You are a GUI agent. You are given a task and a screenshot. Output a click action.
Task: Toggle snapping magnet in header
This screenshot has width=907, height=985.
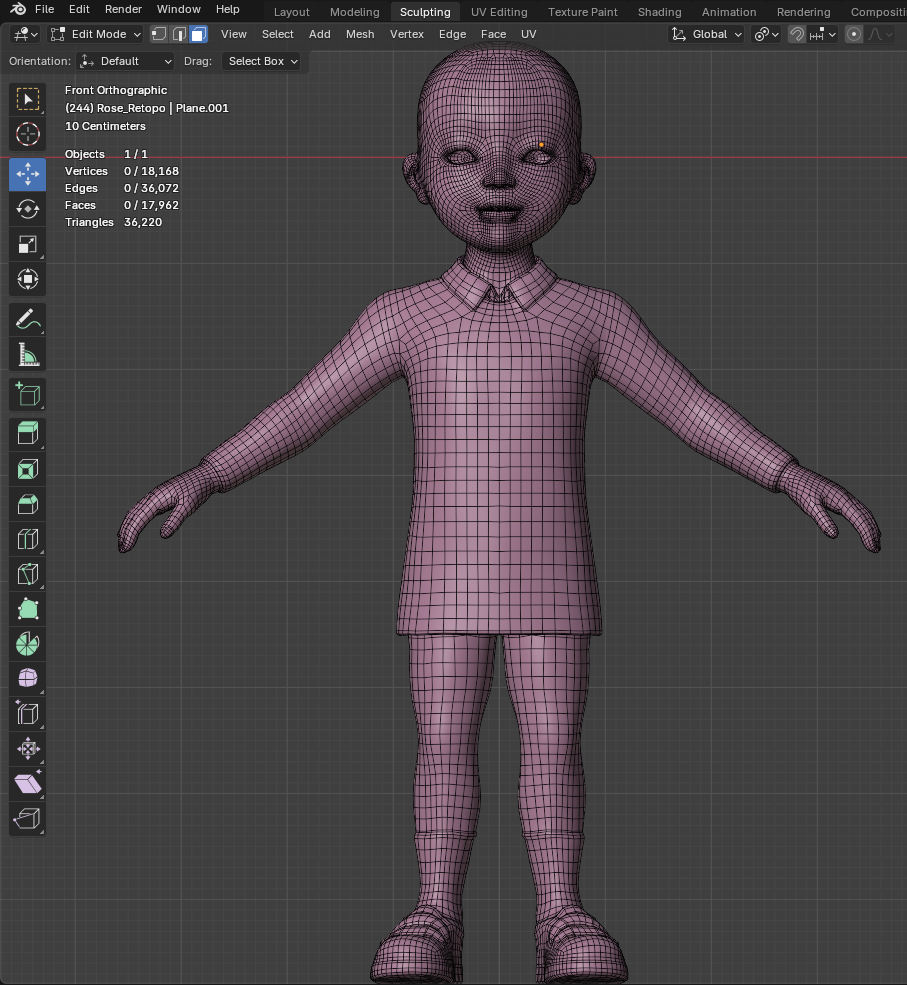[x=796, y=34]
